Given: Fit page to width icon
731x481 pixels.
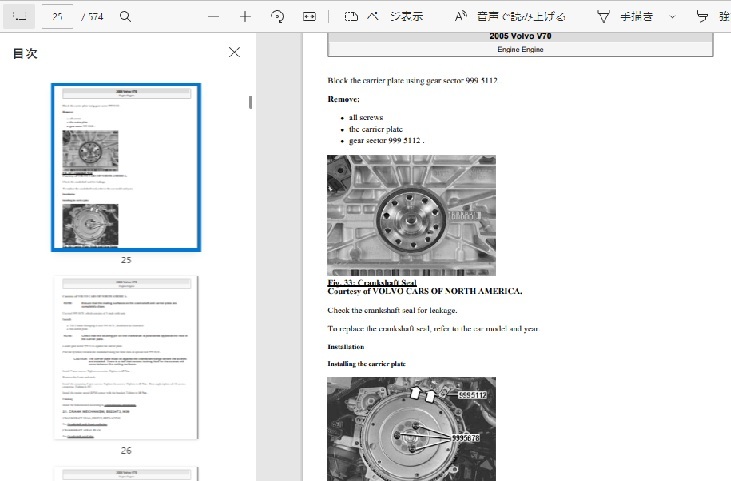Looking at the screenshot, I should click(309, 17).
